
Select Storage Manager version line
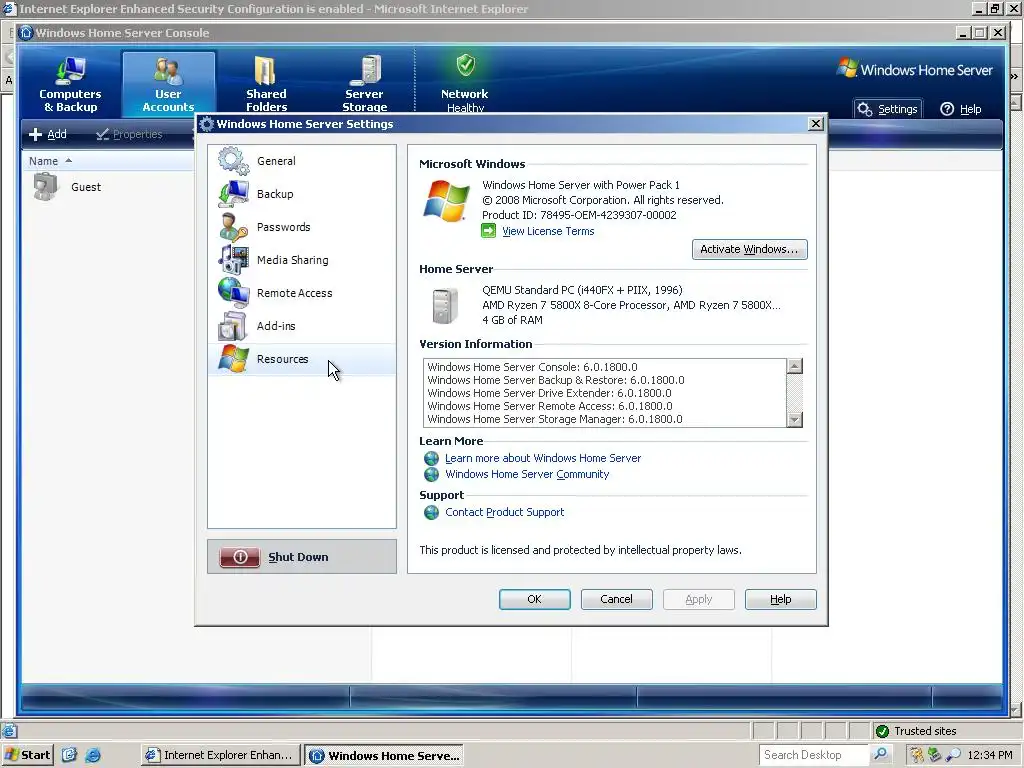[x=554, y=419]
